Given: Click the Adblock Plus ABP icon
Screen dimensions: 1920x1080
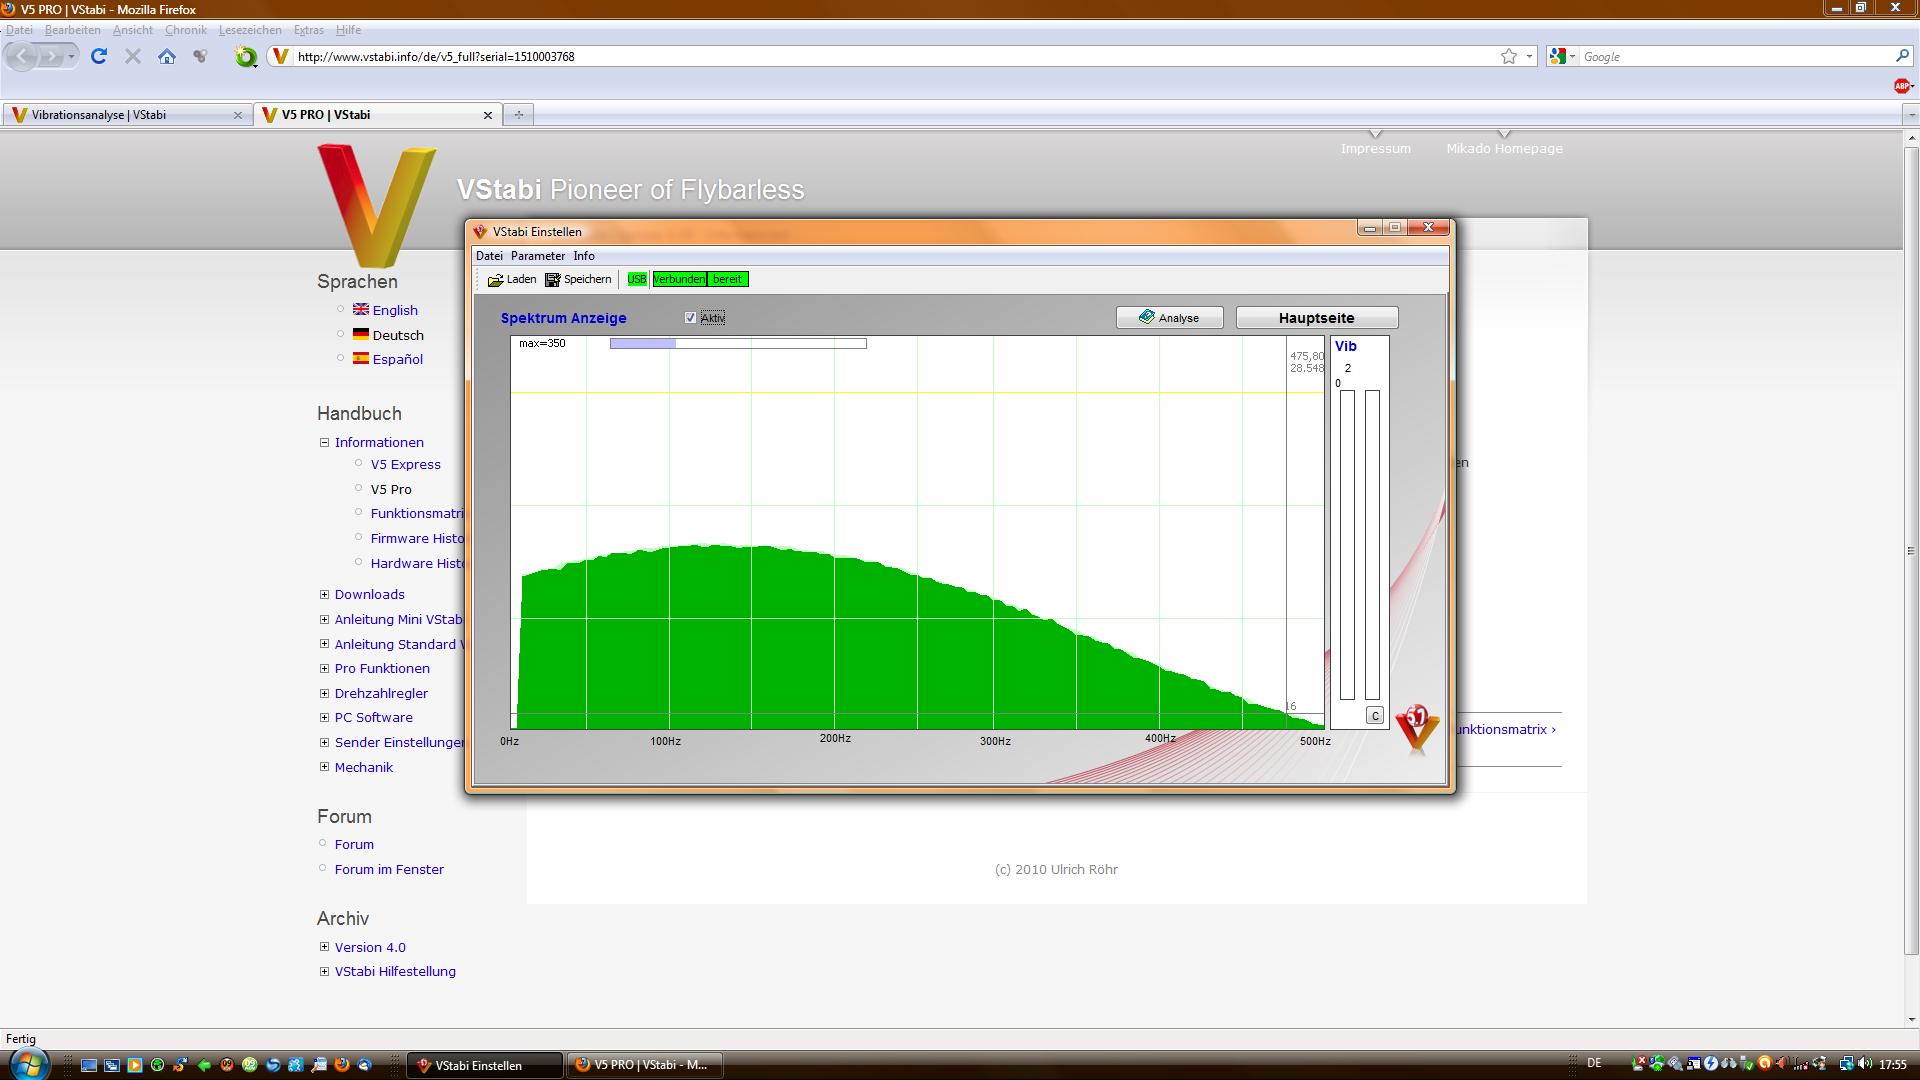Looking at the screenshot, I should pos(1902,86).
